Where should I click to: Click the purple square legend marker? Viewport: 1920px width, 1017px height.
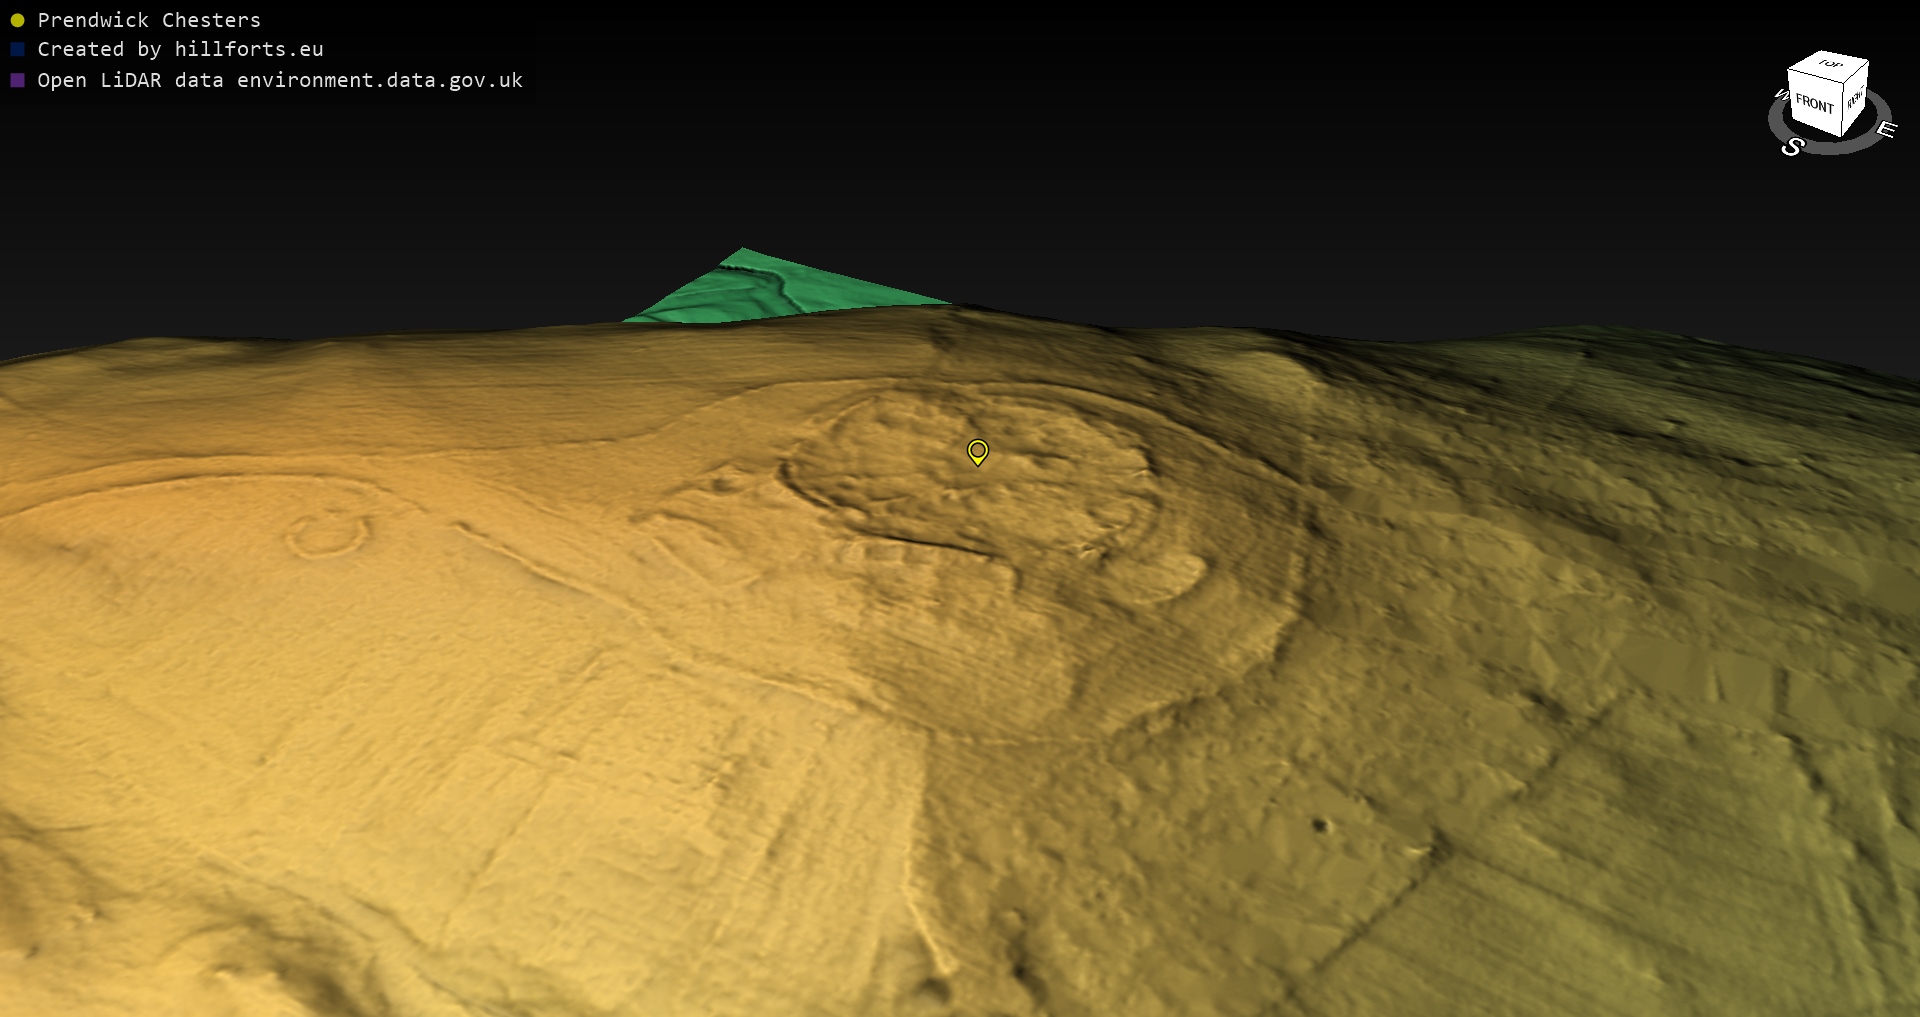pyautogui.click(x=17, y=80)
